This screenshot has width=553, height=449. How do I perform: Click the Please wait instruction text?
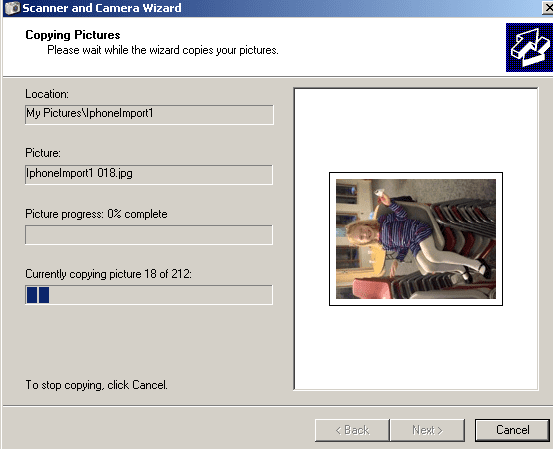[163, 50]
